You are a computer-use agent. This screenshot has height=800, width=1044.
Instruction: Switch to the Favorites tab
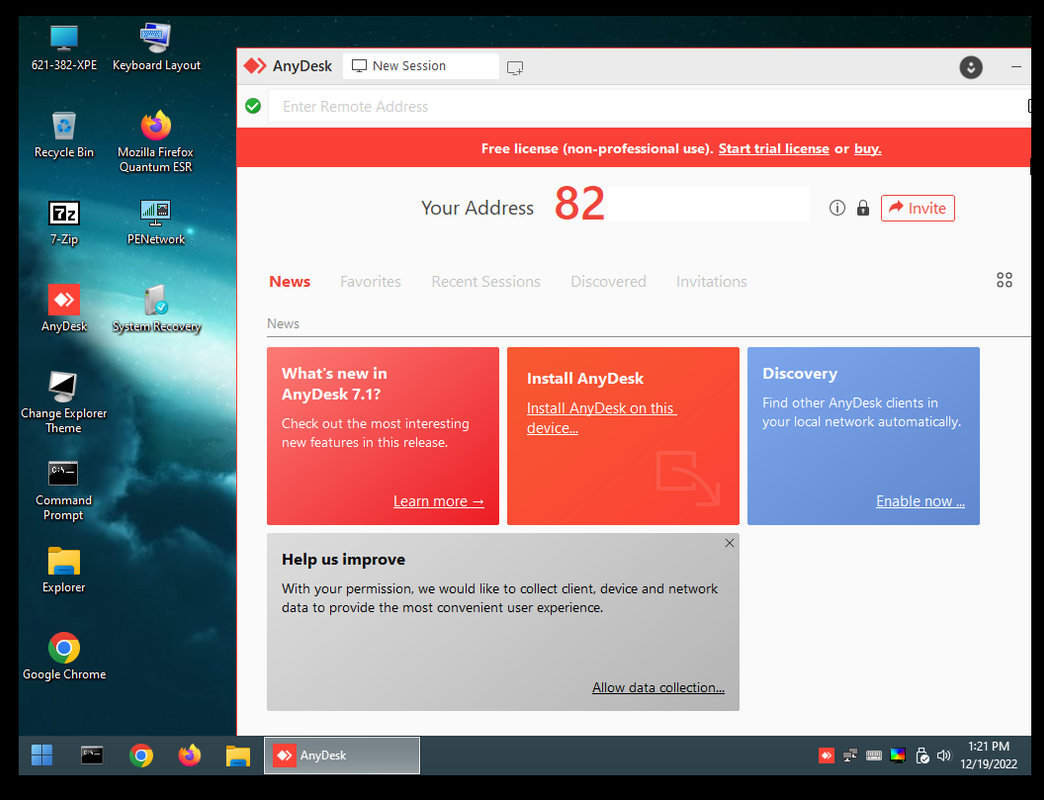(x=370, y=282)
